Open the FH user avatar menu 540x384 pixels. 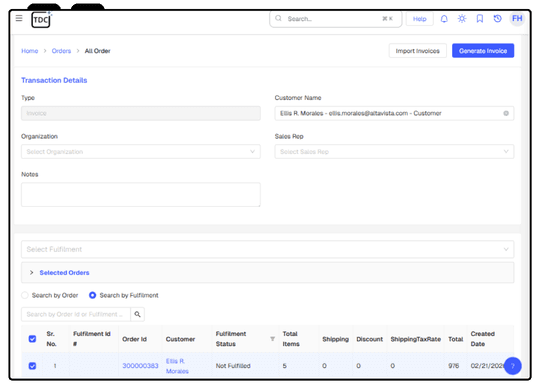pos(517,18)
